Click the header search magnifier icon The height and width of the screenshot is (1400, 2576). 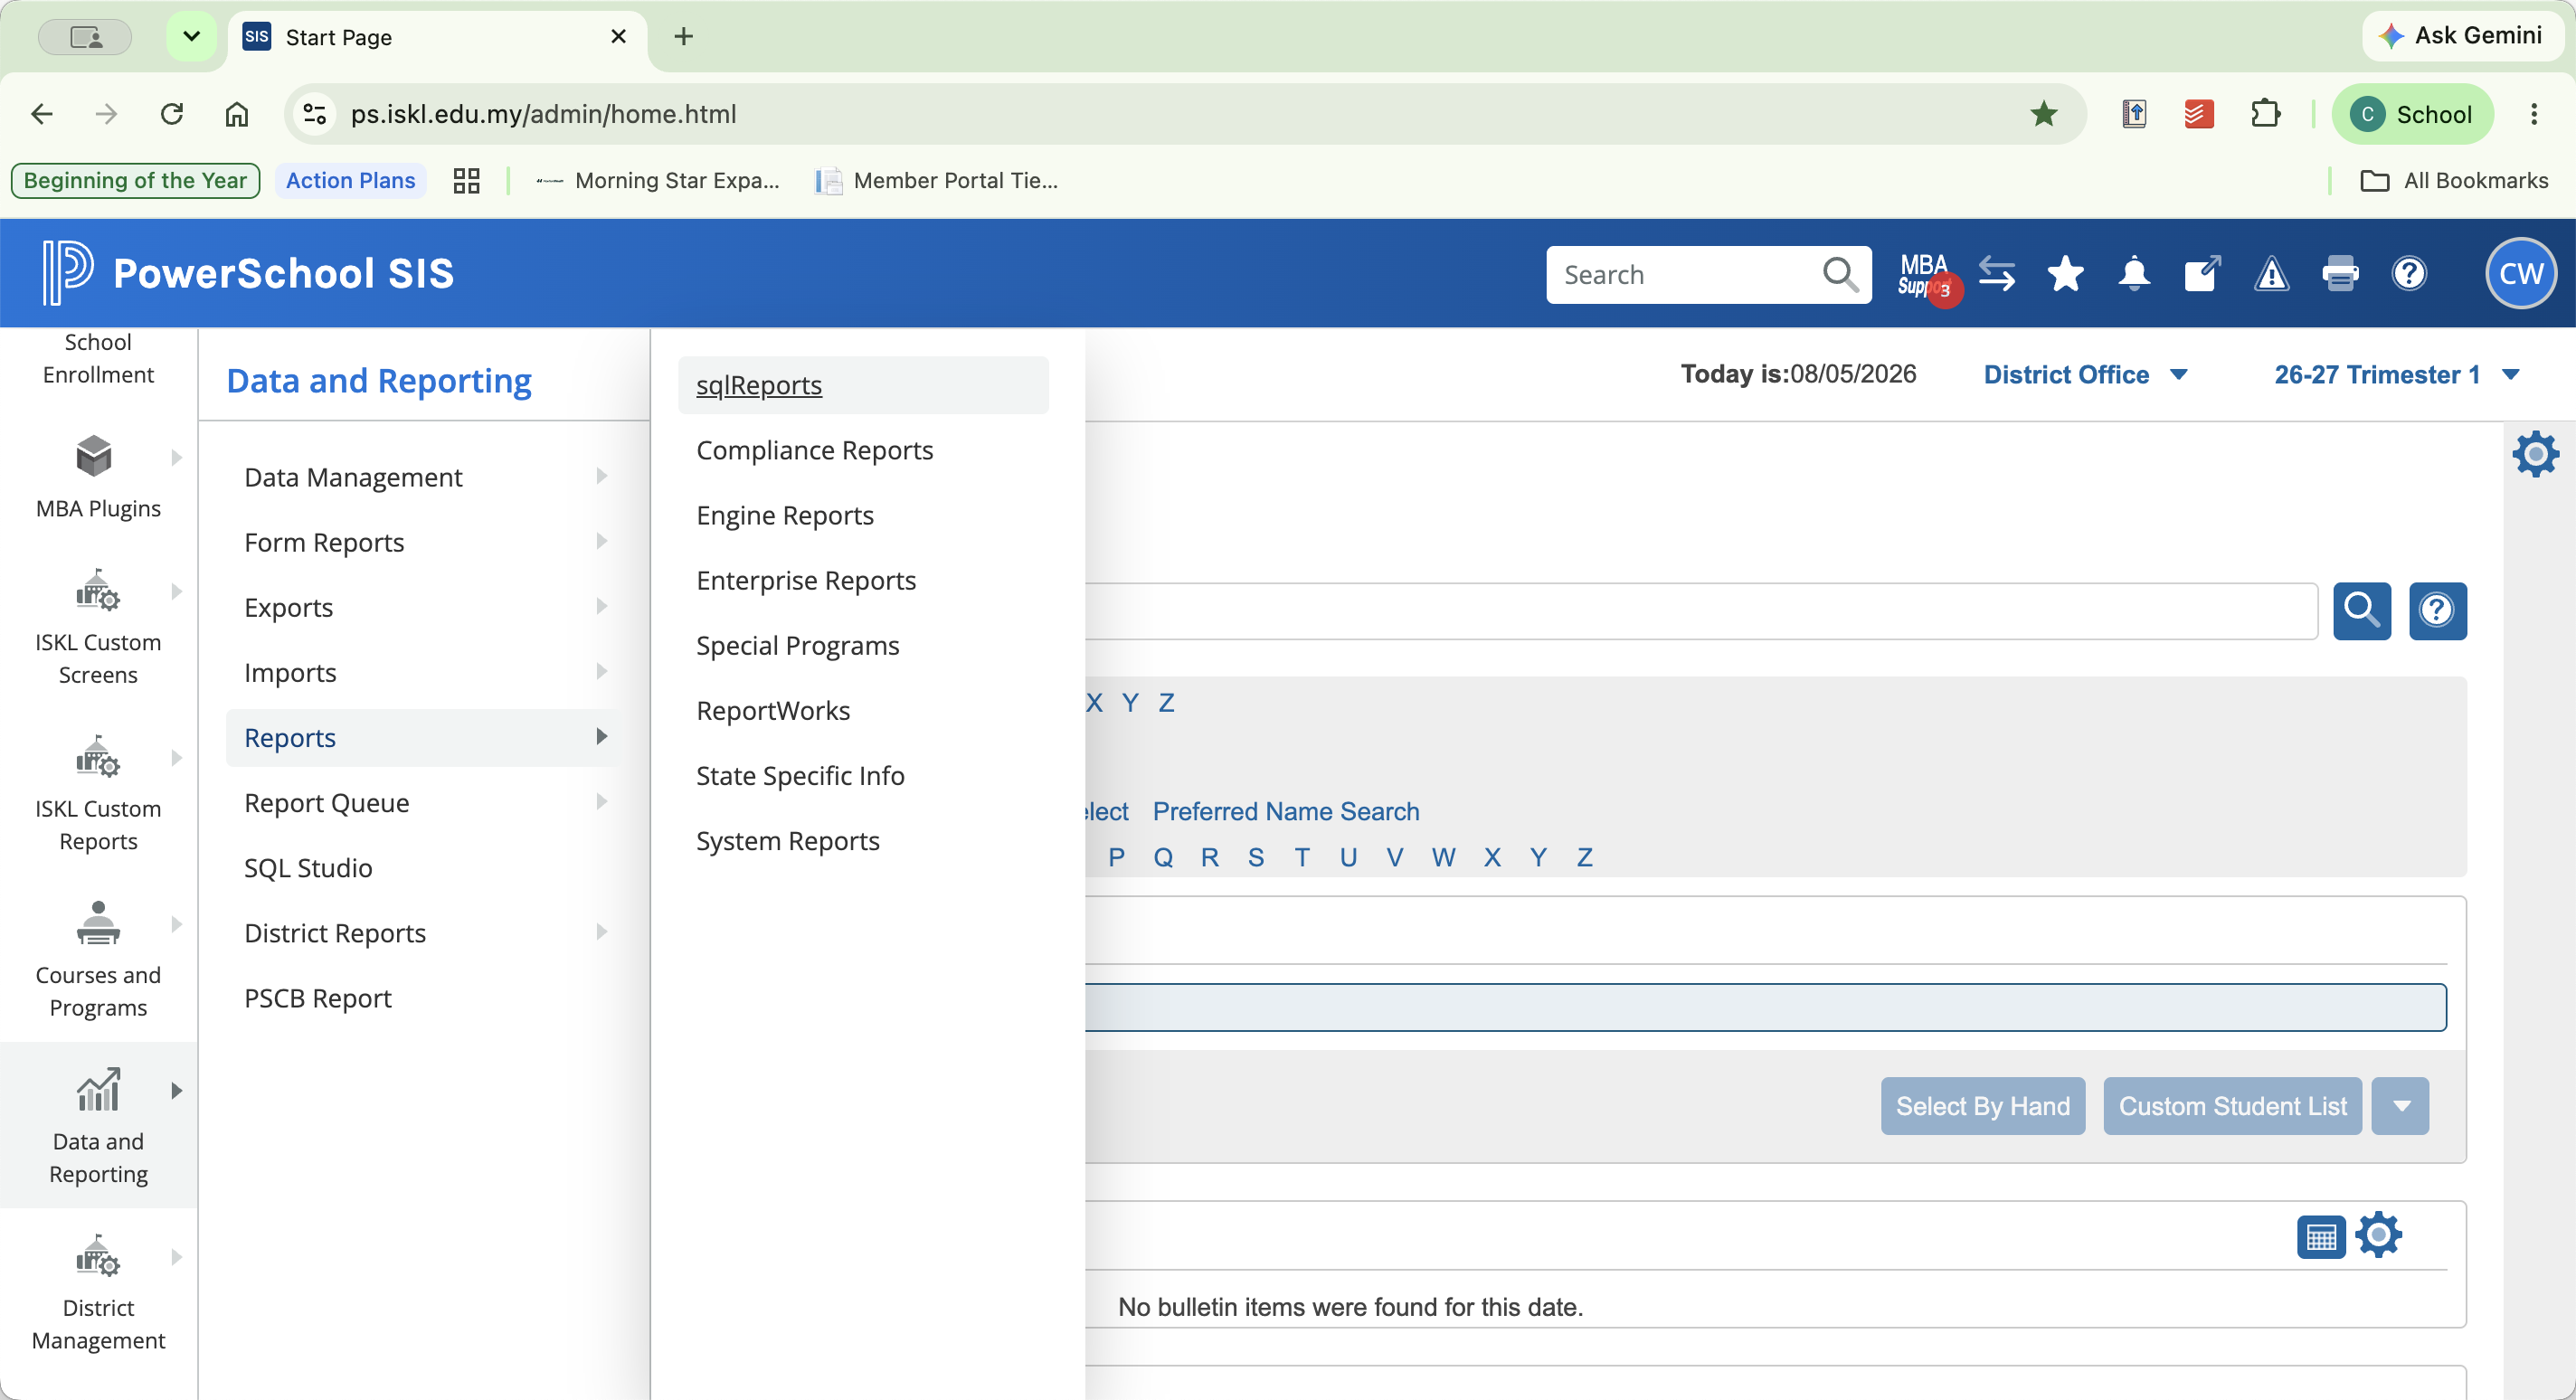tap(1840, 274)
